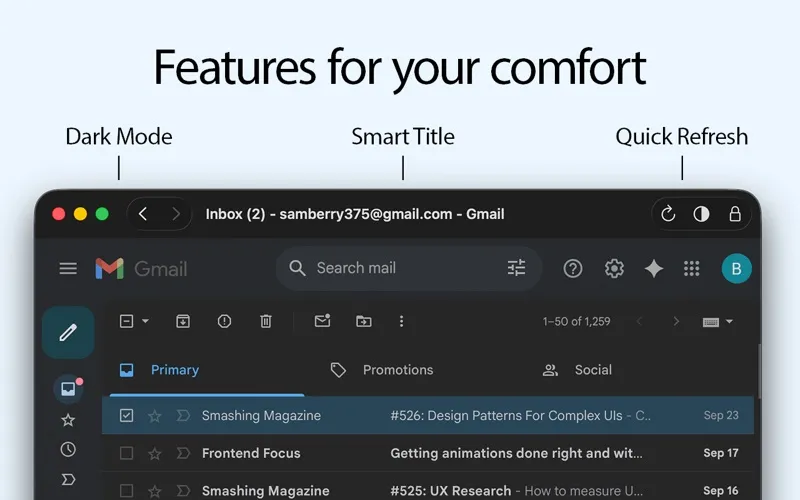
Task: Switch to the Primary tab
Action: pyautogui.click(x=207, y=370)
